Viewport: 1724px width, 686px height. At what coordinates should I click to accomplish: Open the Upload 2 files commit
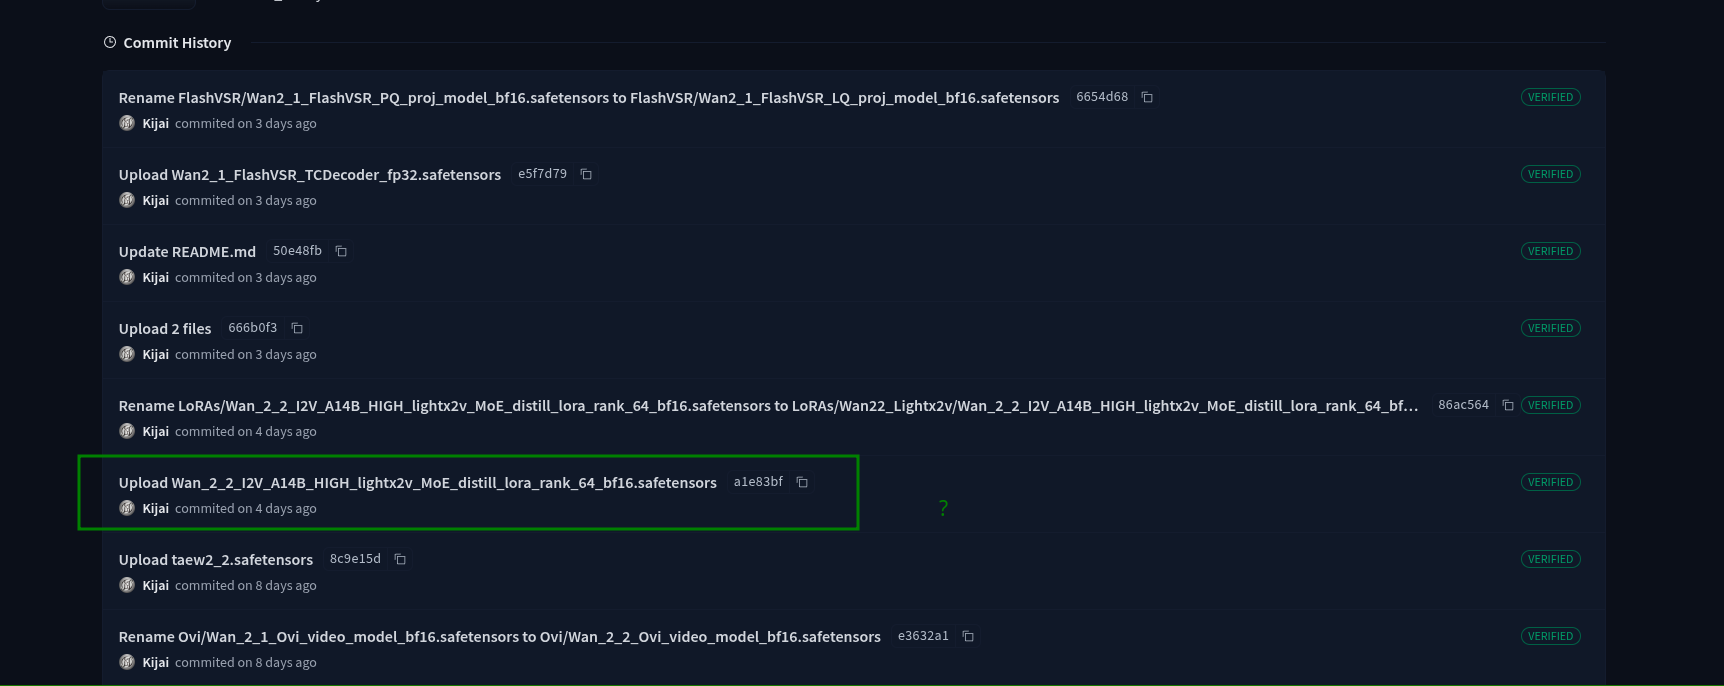[x=165, y=329]
